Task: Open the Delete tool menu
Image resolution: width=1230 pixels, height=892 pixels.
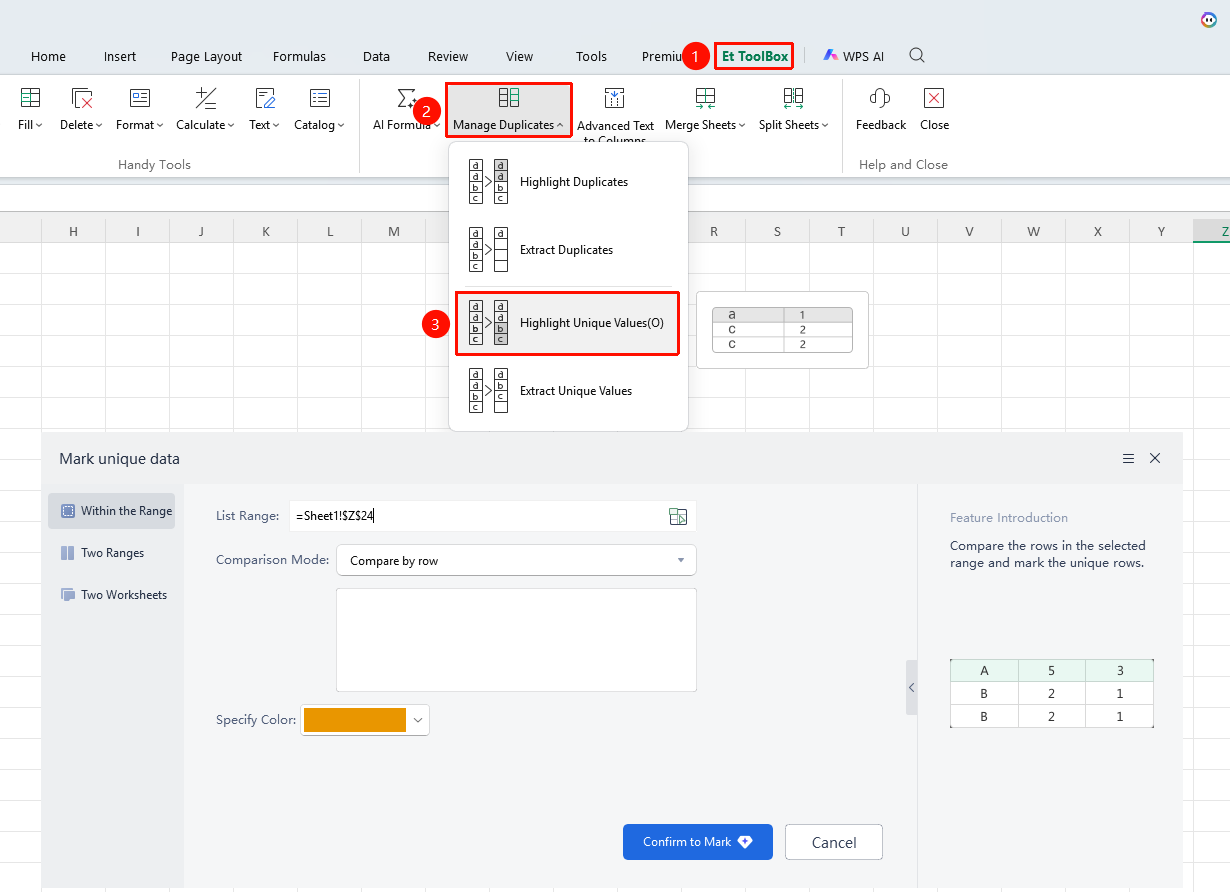Action: [81, 109]
